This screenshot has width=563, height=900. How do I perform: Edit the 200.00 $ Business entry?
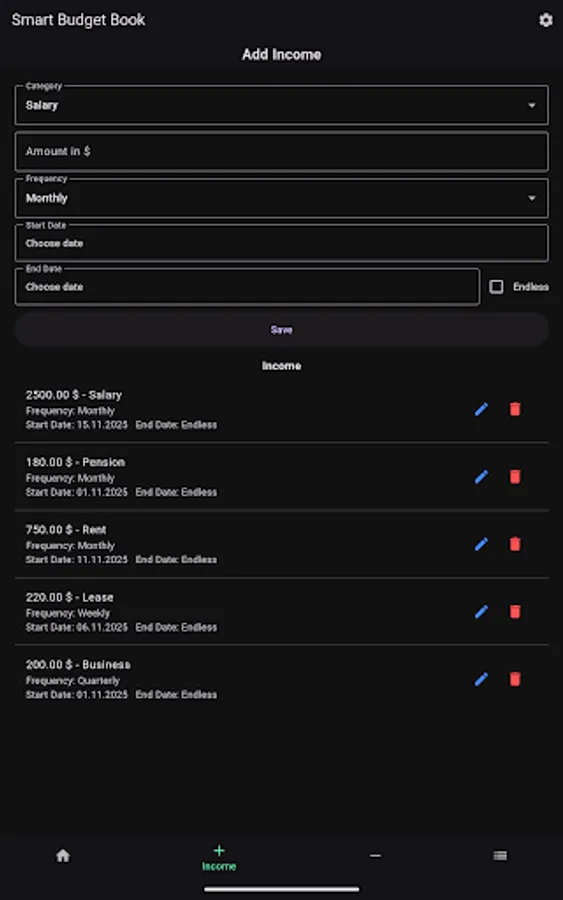[481, 679]
